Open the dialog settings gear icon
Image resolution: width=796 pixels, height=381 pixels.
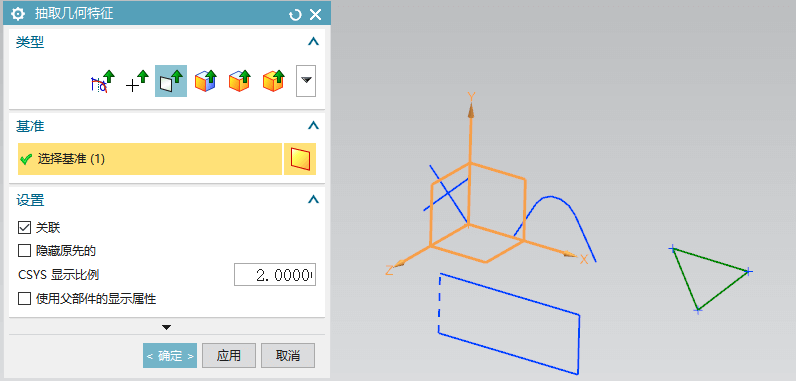click(18, 14)
